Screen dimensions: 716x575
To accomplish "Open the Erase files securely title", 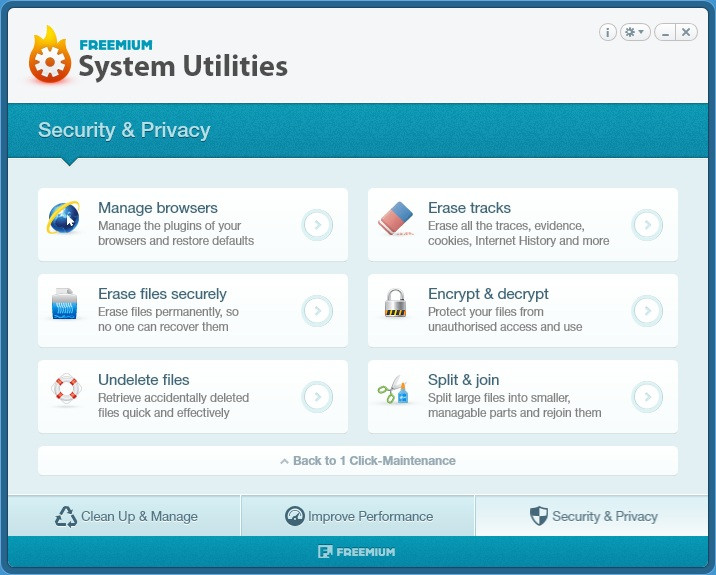I will [x=163, y=294].
